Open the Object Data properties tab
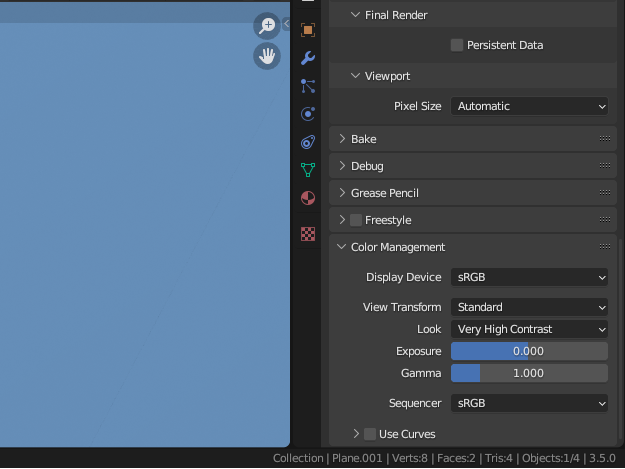The height and width of the screenshot is (469, 625). pos(308,170)
